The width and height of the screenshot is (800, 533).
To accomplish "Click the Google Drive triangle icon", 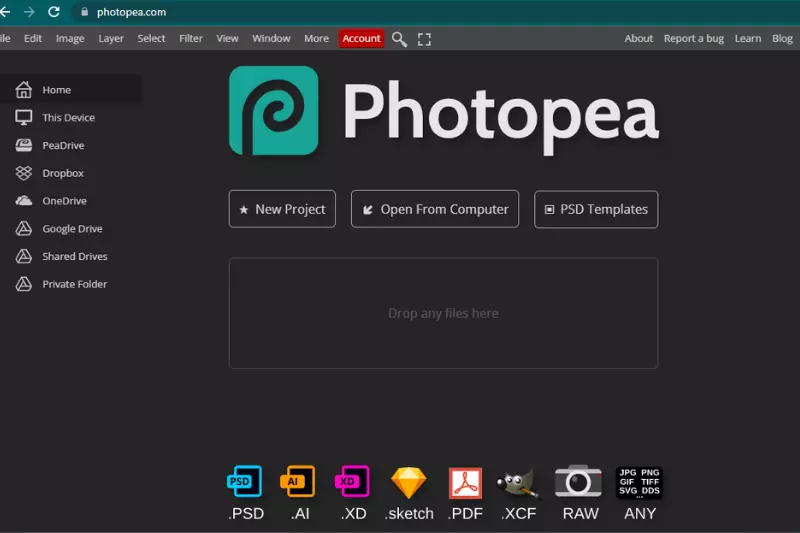I will pyautogui.click(x=23, y=229).
